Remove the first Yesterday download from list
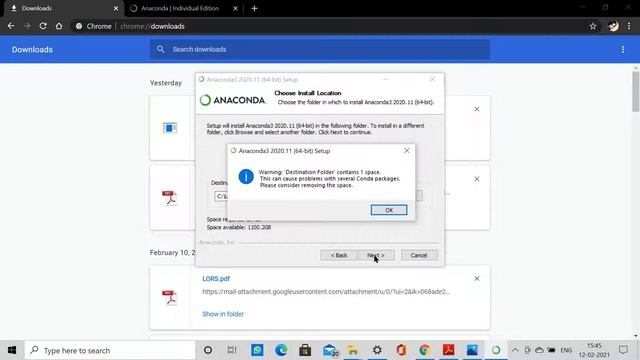The image size is (640, 360). click(477, 109)
